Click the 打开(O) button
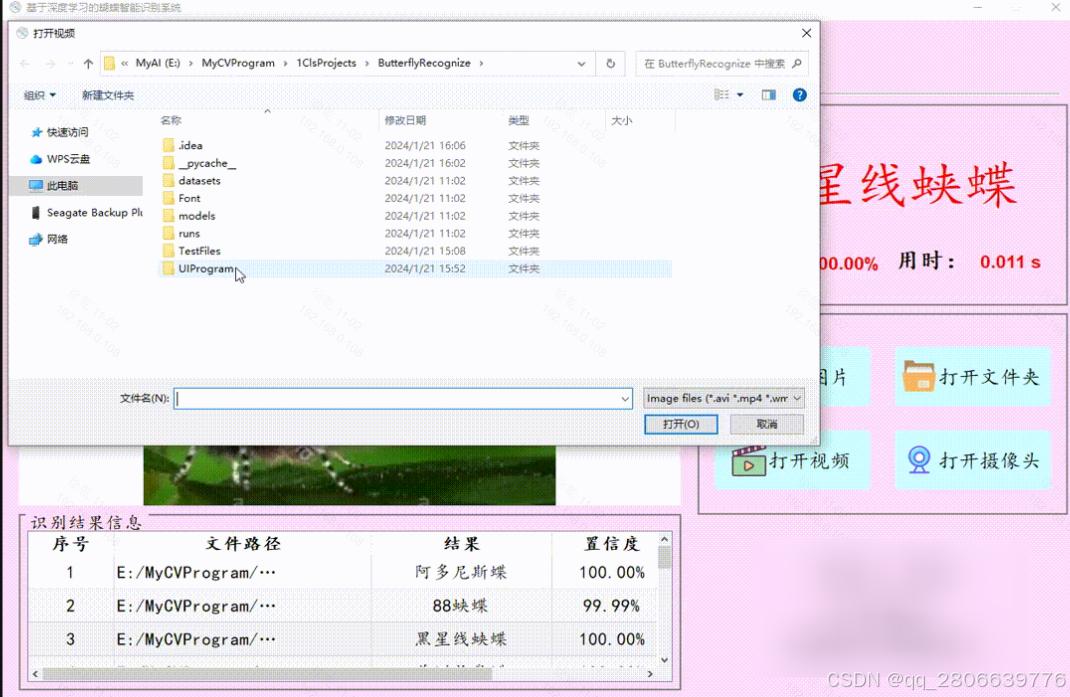Screen dimensions: 1070x697 coord(681,424)
